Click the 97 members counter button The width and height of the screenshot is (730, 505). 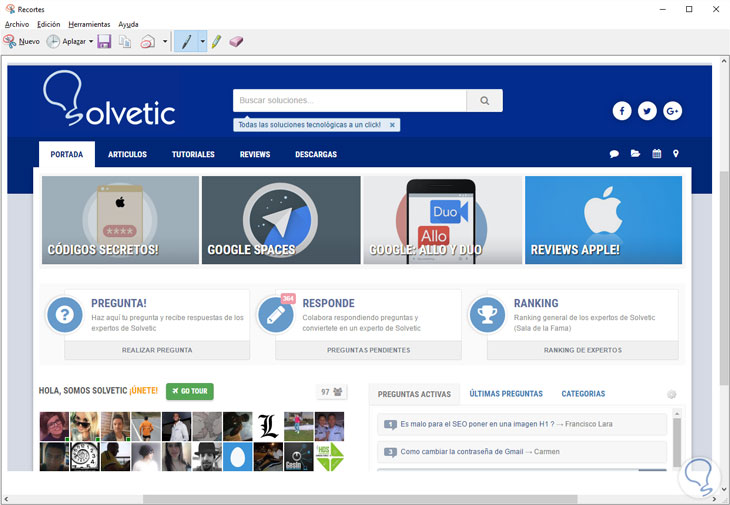331,392
